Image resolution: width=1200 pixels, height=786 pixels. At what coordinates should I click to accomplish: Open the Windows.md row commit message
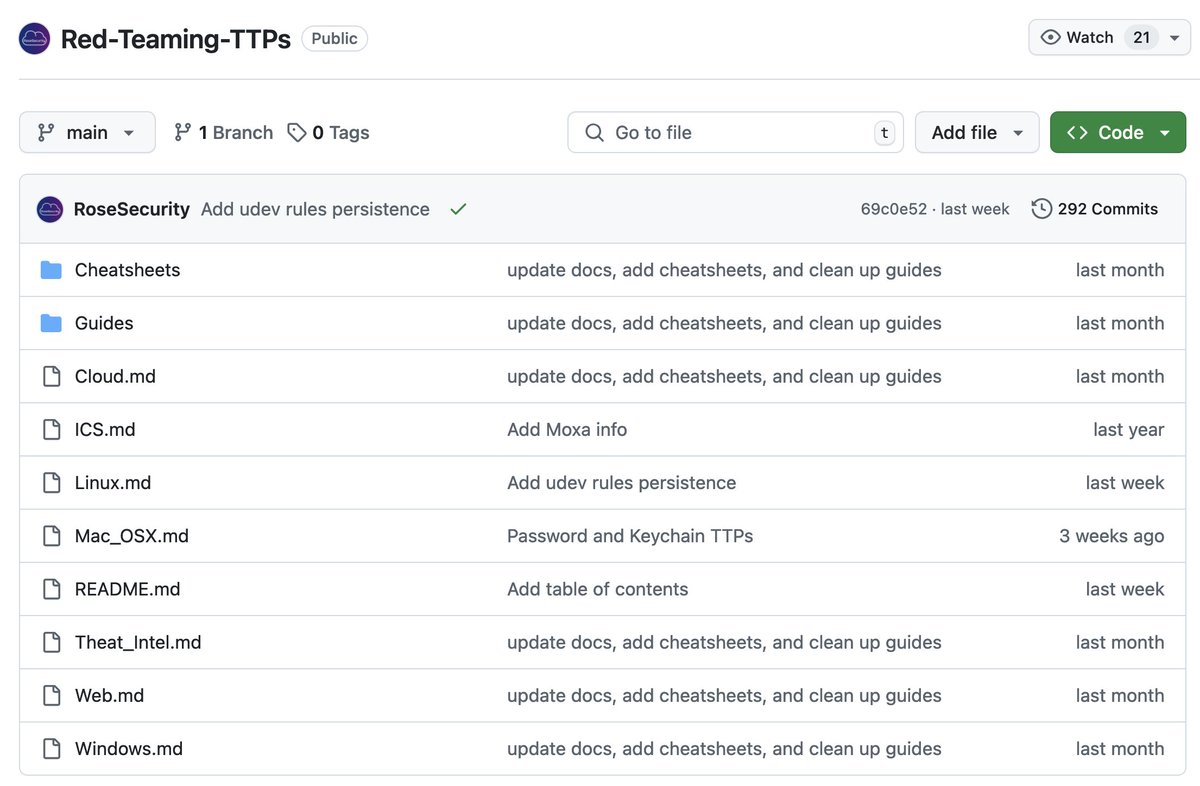724,748
